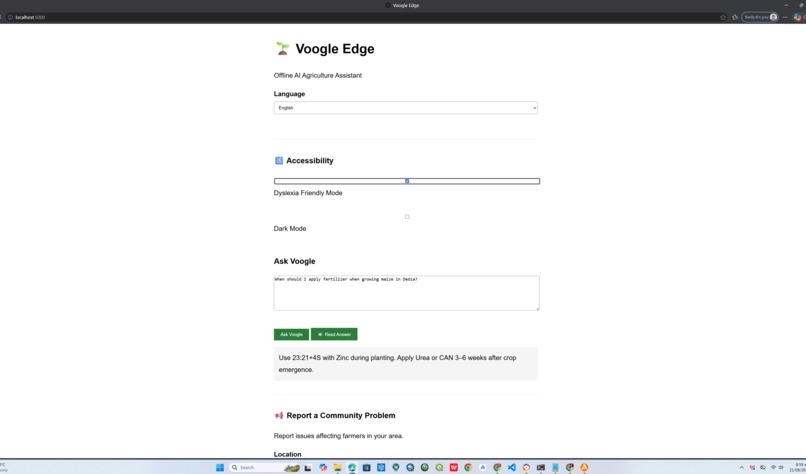The width and height of the screenshot is (806, 474).
Task: Click the Location label text
Action: click(x=287, y=454)
